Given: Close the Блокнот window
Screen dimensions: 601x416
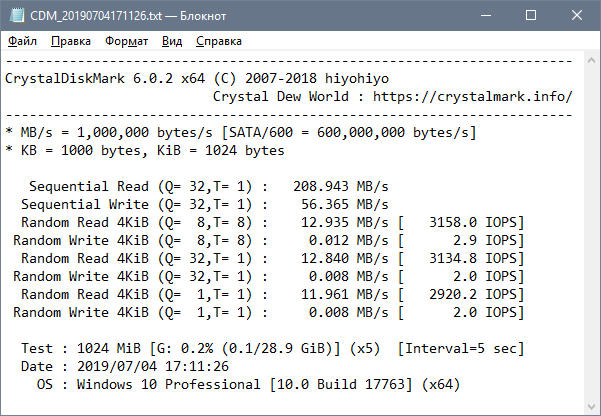Looking at the screenshot, I should click(576, 15).
